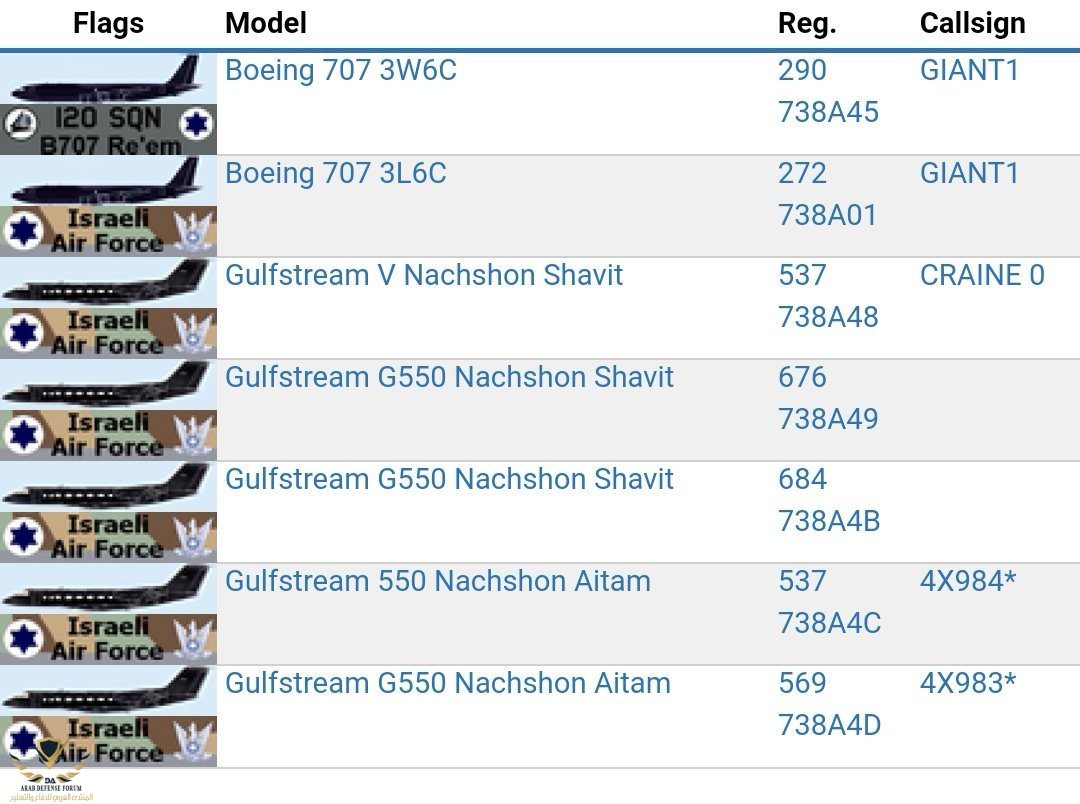Click Israeli Air Force badge beside Gulfstream 550 Aitam
This screenshot has height=804, width=1080.
(x=108, y=640)
